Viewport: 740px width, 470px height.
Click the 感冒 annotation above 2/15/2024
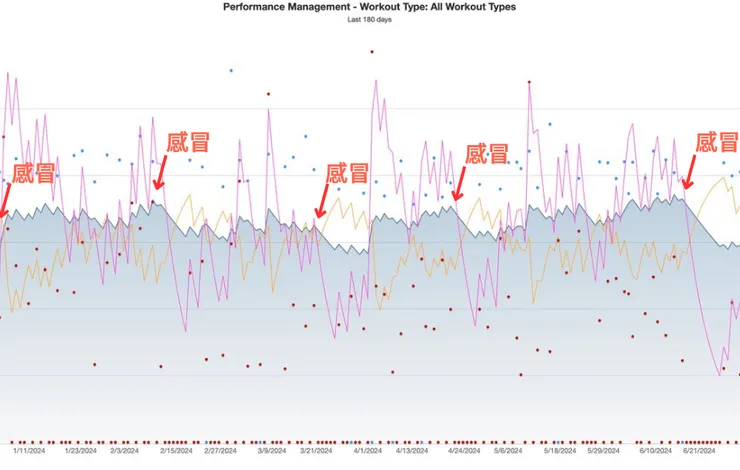(x=188, y=142)
